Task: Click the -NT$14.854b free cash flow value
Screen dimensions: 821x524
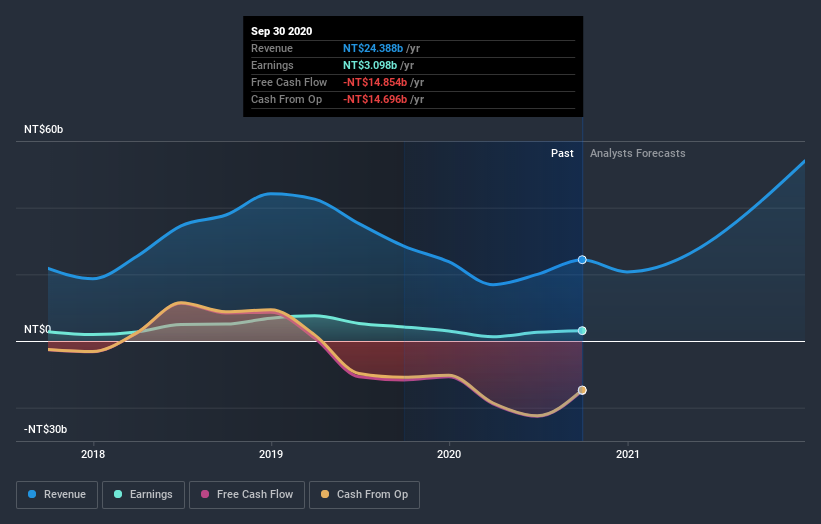Action: pyautogui.click(x=375, y=82)
